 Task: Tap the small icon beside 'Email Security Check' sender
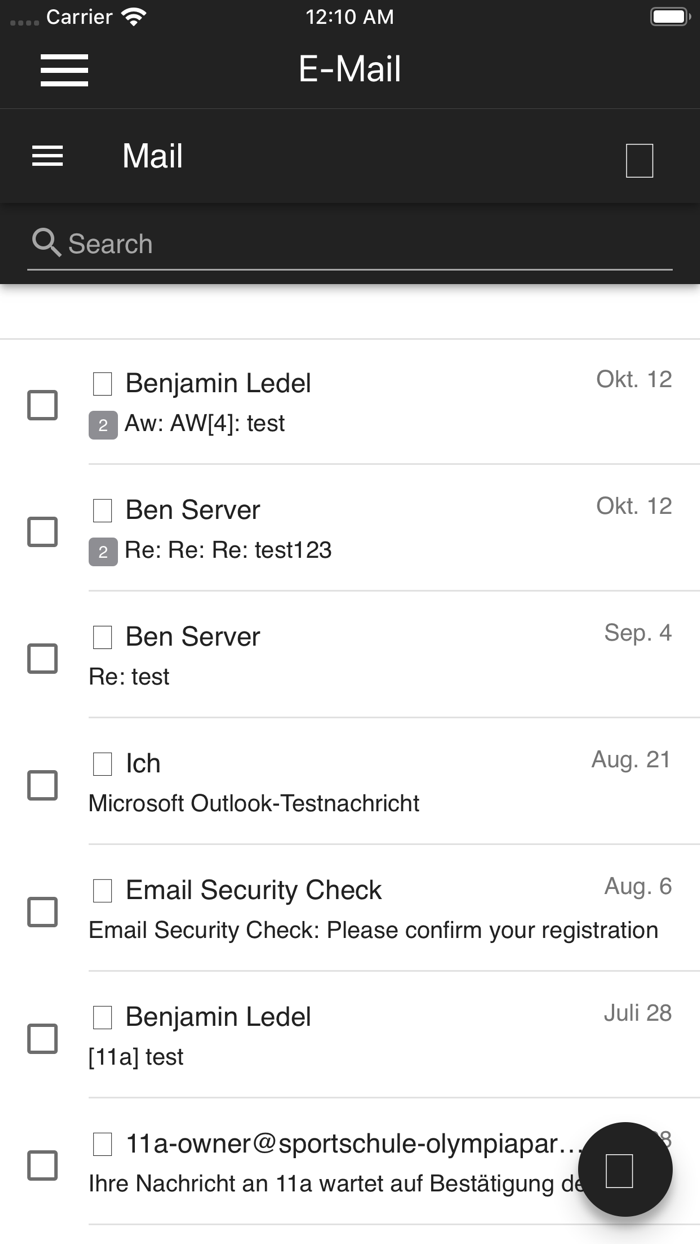click(102, 890)
